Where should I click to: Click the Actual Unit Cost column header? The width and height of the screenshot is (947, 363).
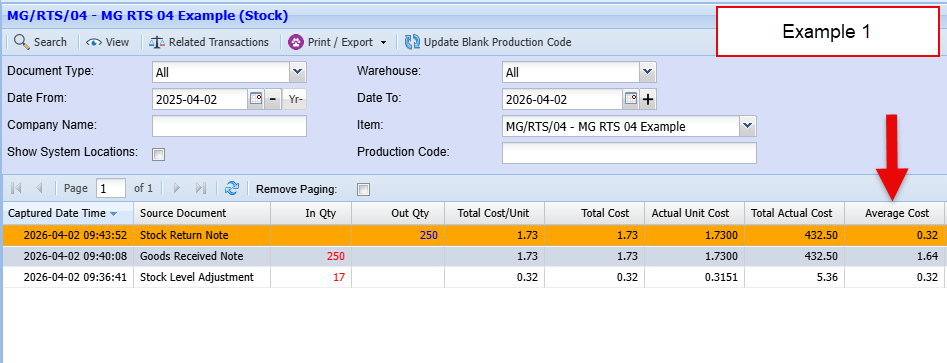click(694, 213)
